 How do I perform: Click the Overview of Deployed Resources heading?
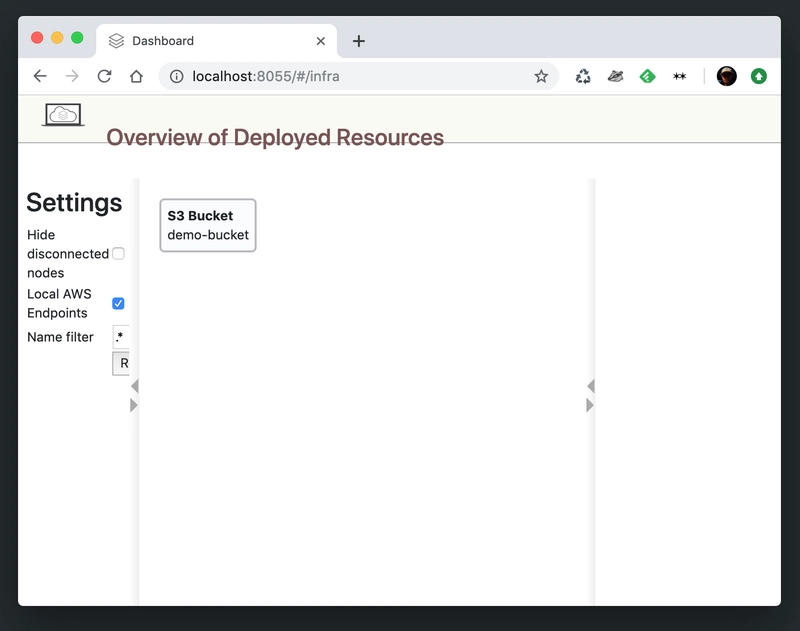(x=275, y=137)
